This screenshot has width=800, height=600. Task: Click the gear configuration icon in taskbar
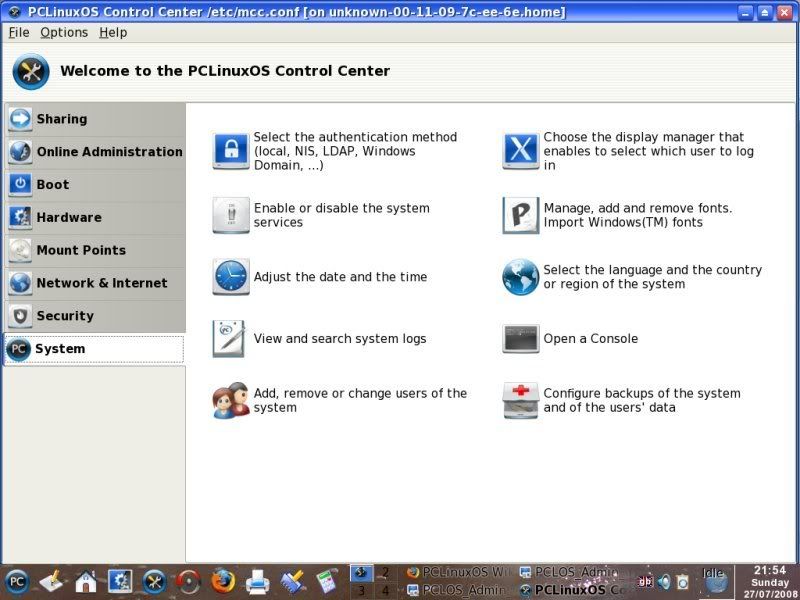pyautogui.click(x=120, y=582)
